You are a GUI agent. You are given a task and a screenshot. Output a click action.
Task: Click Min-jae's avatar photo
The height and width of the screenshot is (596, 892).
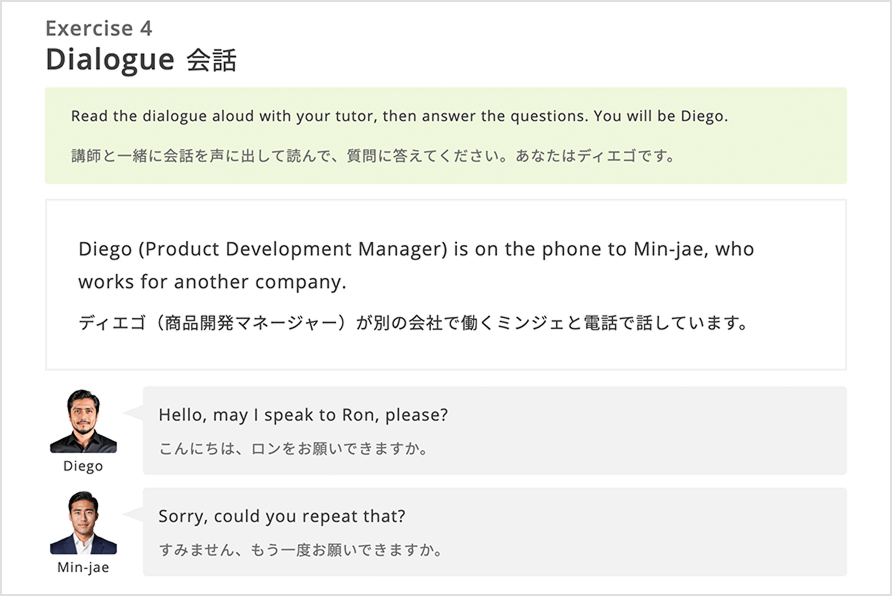pos(83,522)
